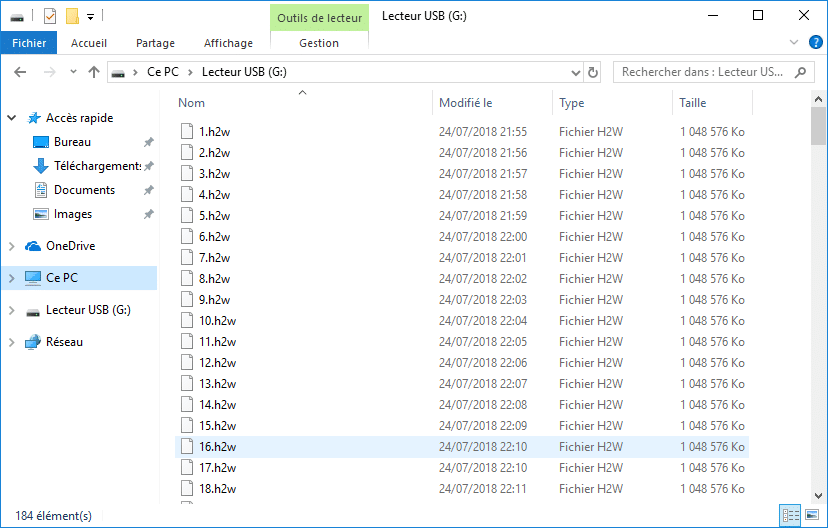
Task: Switch to the Affichage ribbon tab
Action: click(x=228, y=43)
